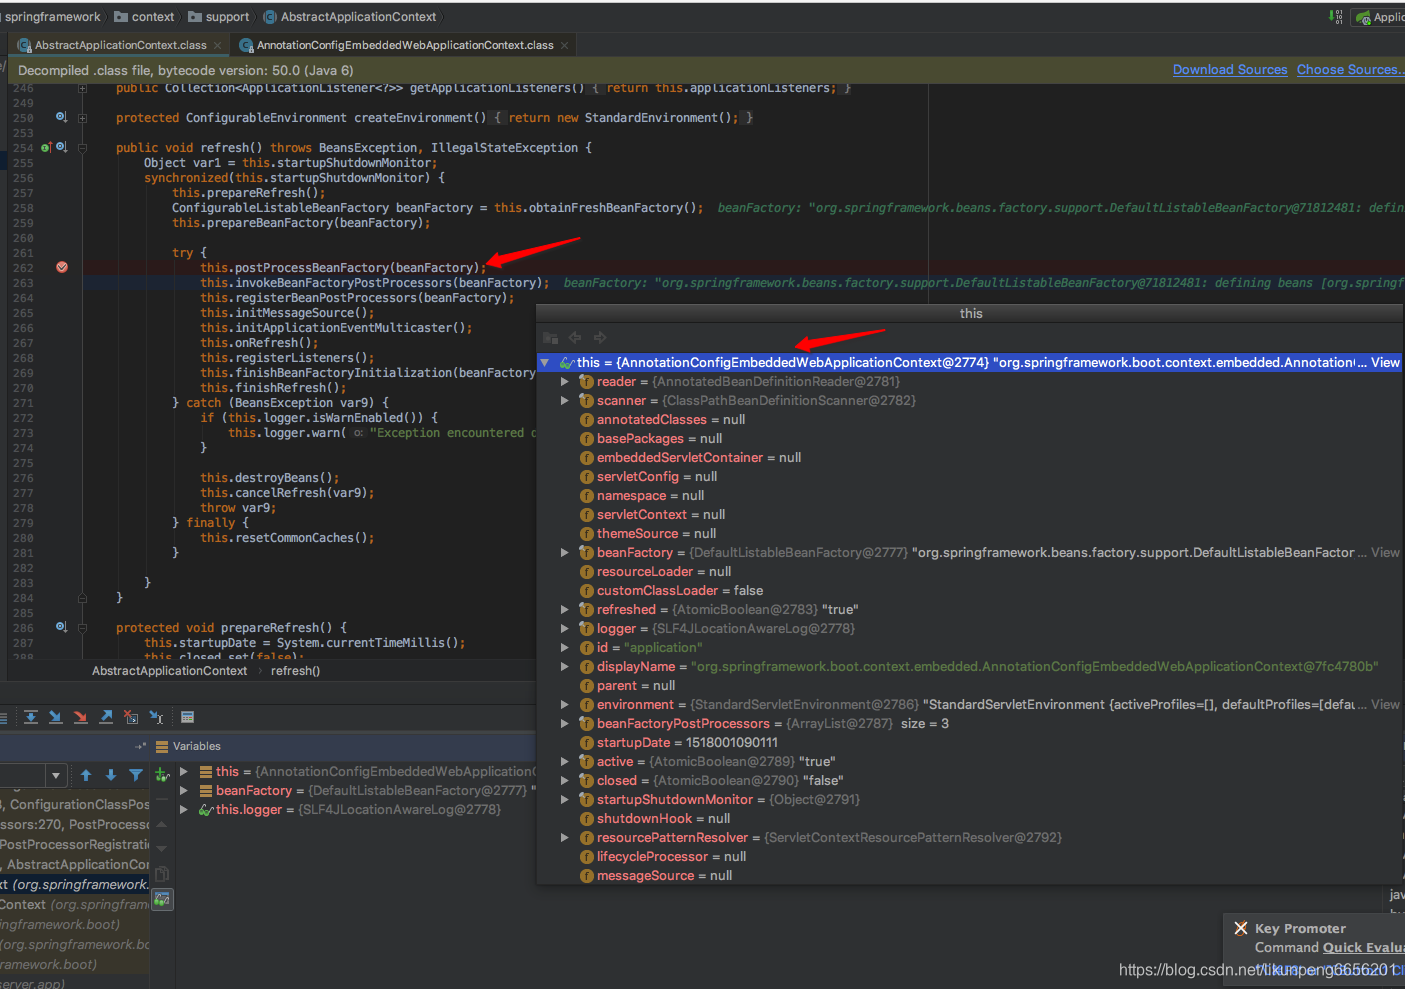This screenshot has width=1405, height=989.
Task: Click Quick Evaluate link in Key Promoter
Action: [1364, 947]
